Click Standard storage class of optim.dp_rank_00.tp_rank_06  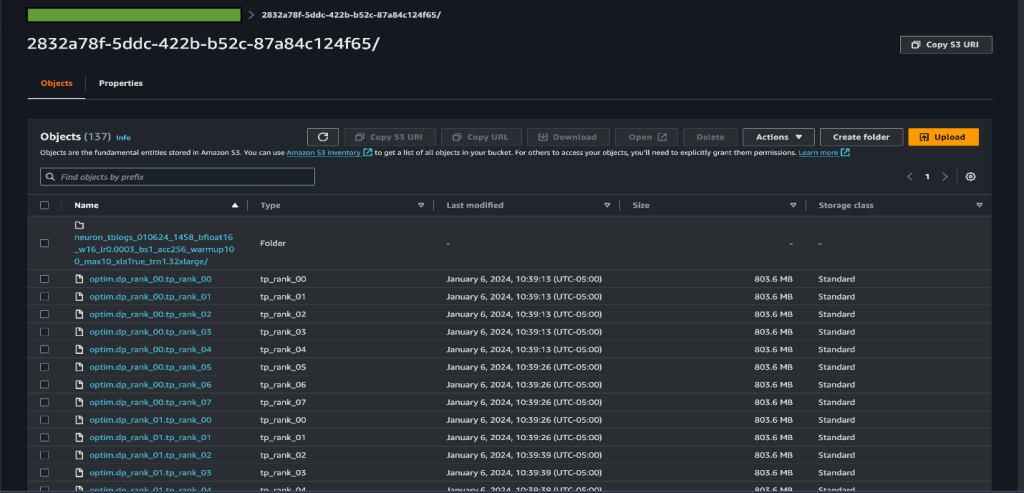click(x=837, y=385)
